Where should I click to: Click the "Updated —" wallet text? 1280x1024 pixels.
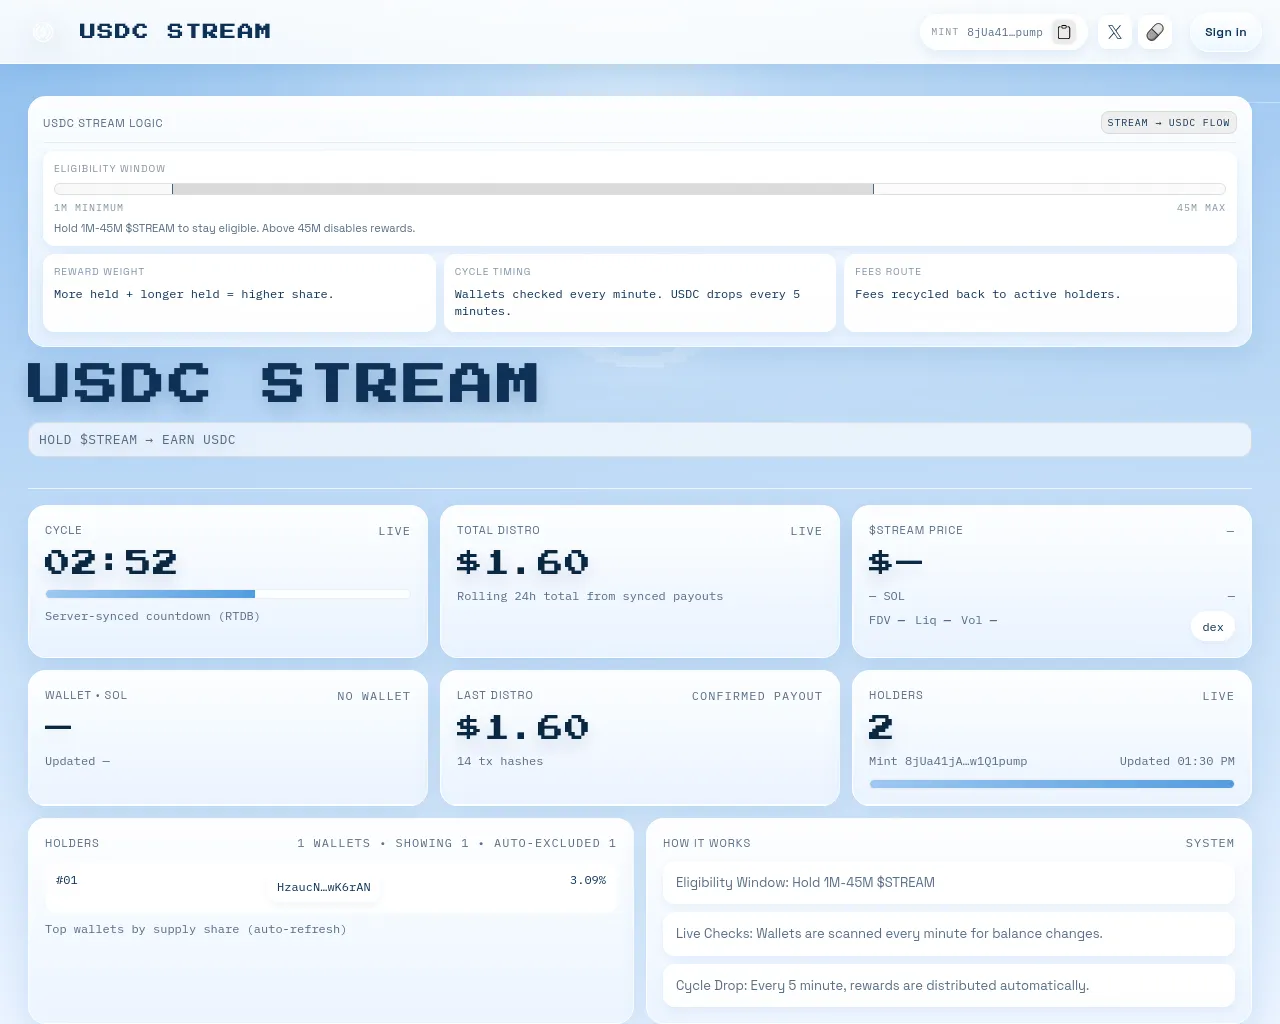pyautogui.click(x=78, y=761)
